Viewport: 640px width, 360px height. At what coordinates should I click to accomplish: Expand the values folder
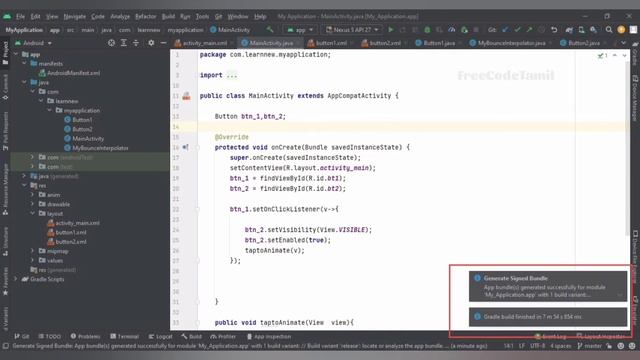(x=32, y=260)
